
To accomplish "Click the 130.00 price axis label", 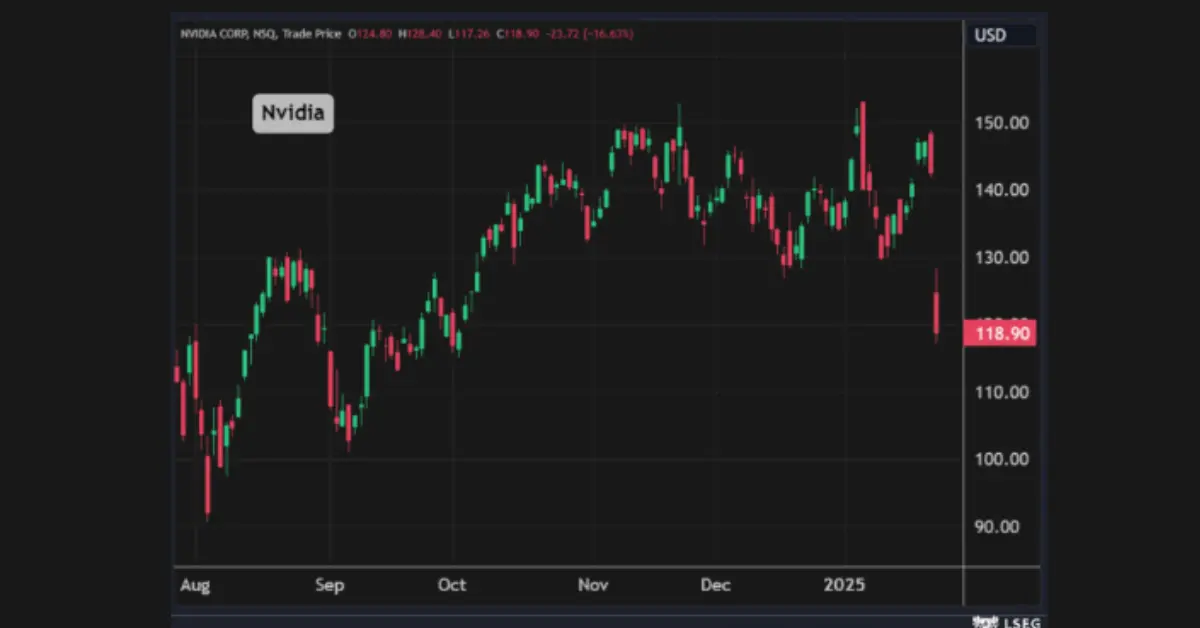I will [x=1000, y=257].
